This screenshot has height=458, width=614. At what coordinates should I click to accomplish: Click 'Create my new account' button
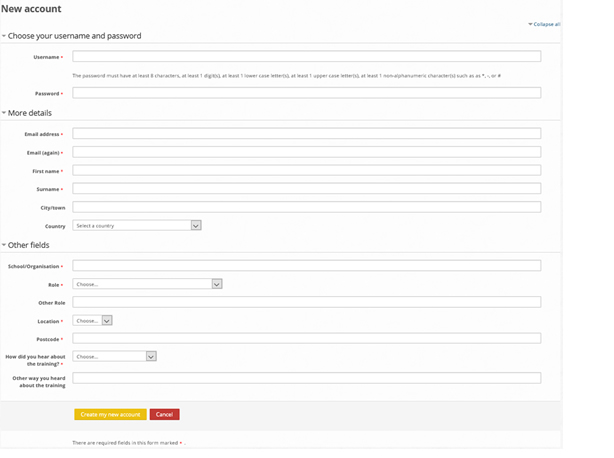pyautogui.click(x=110, y=414)
